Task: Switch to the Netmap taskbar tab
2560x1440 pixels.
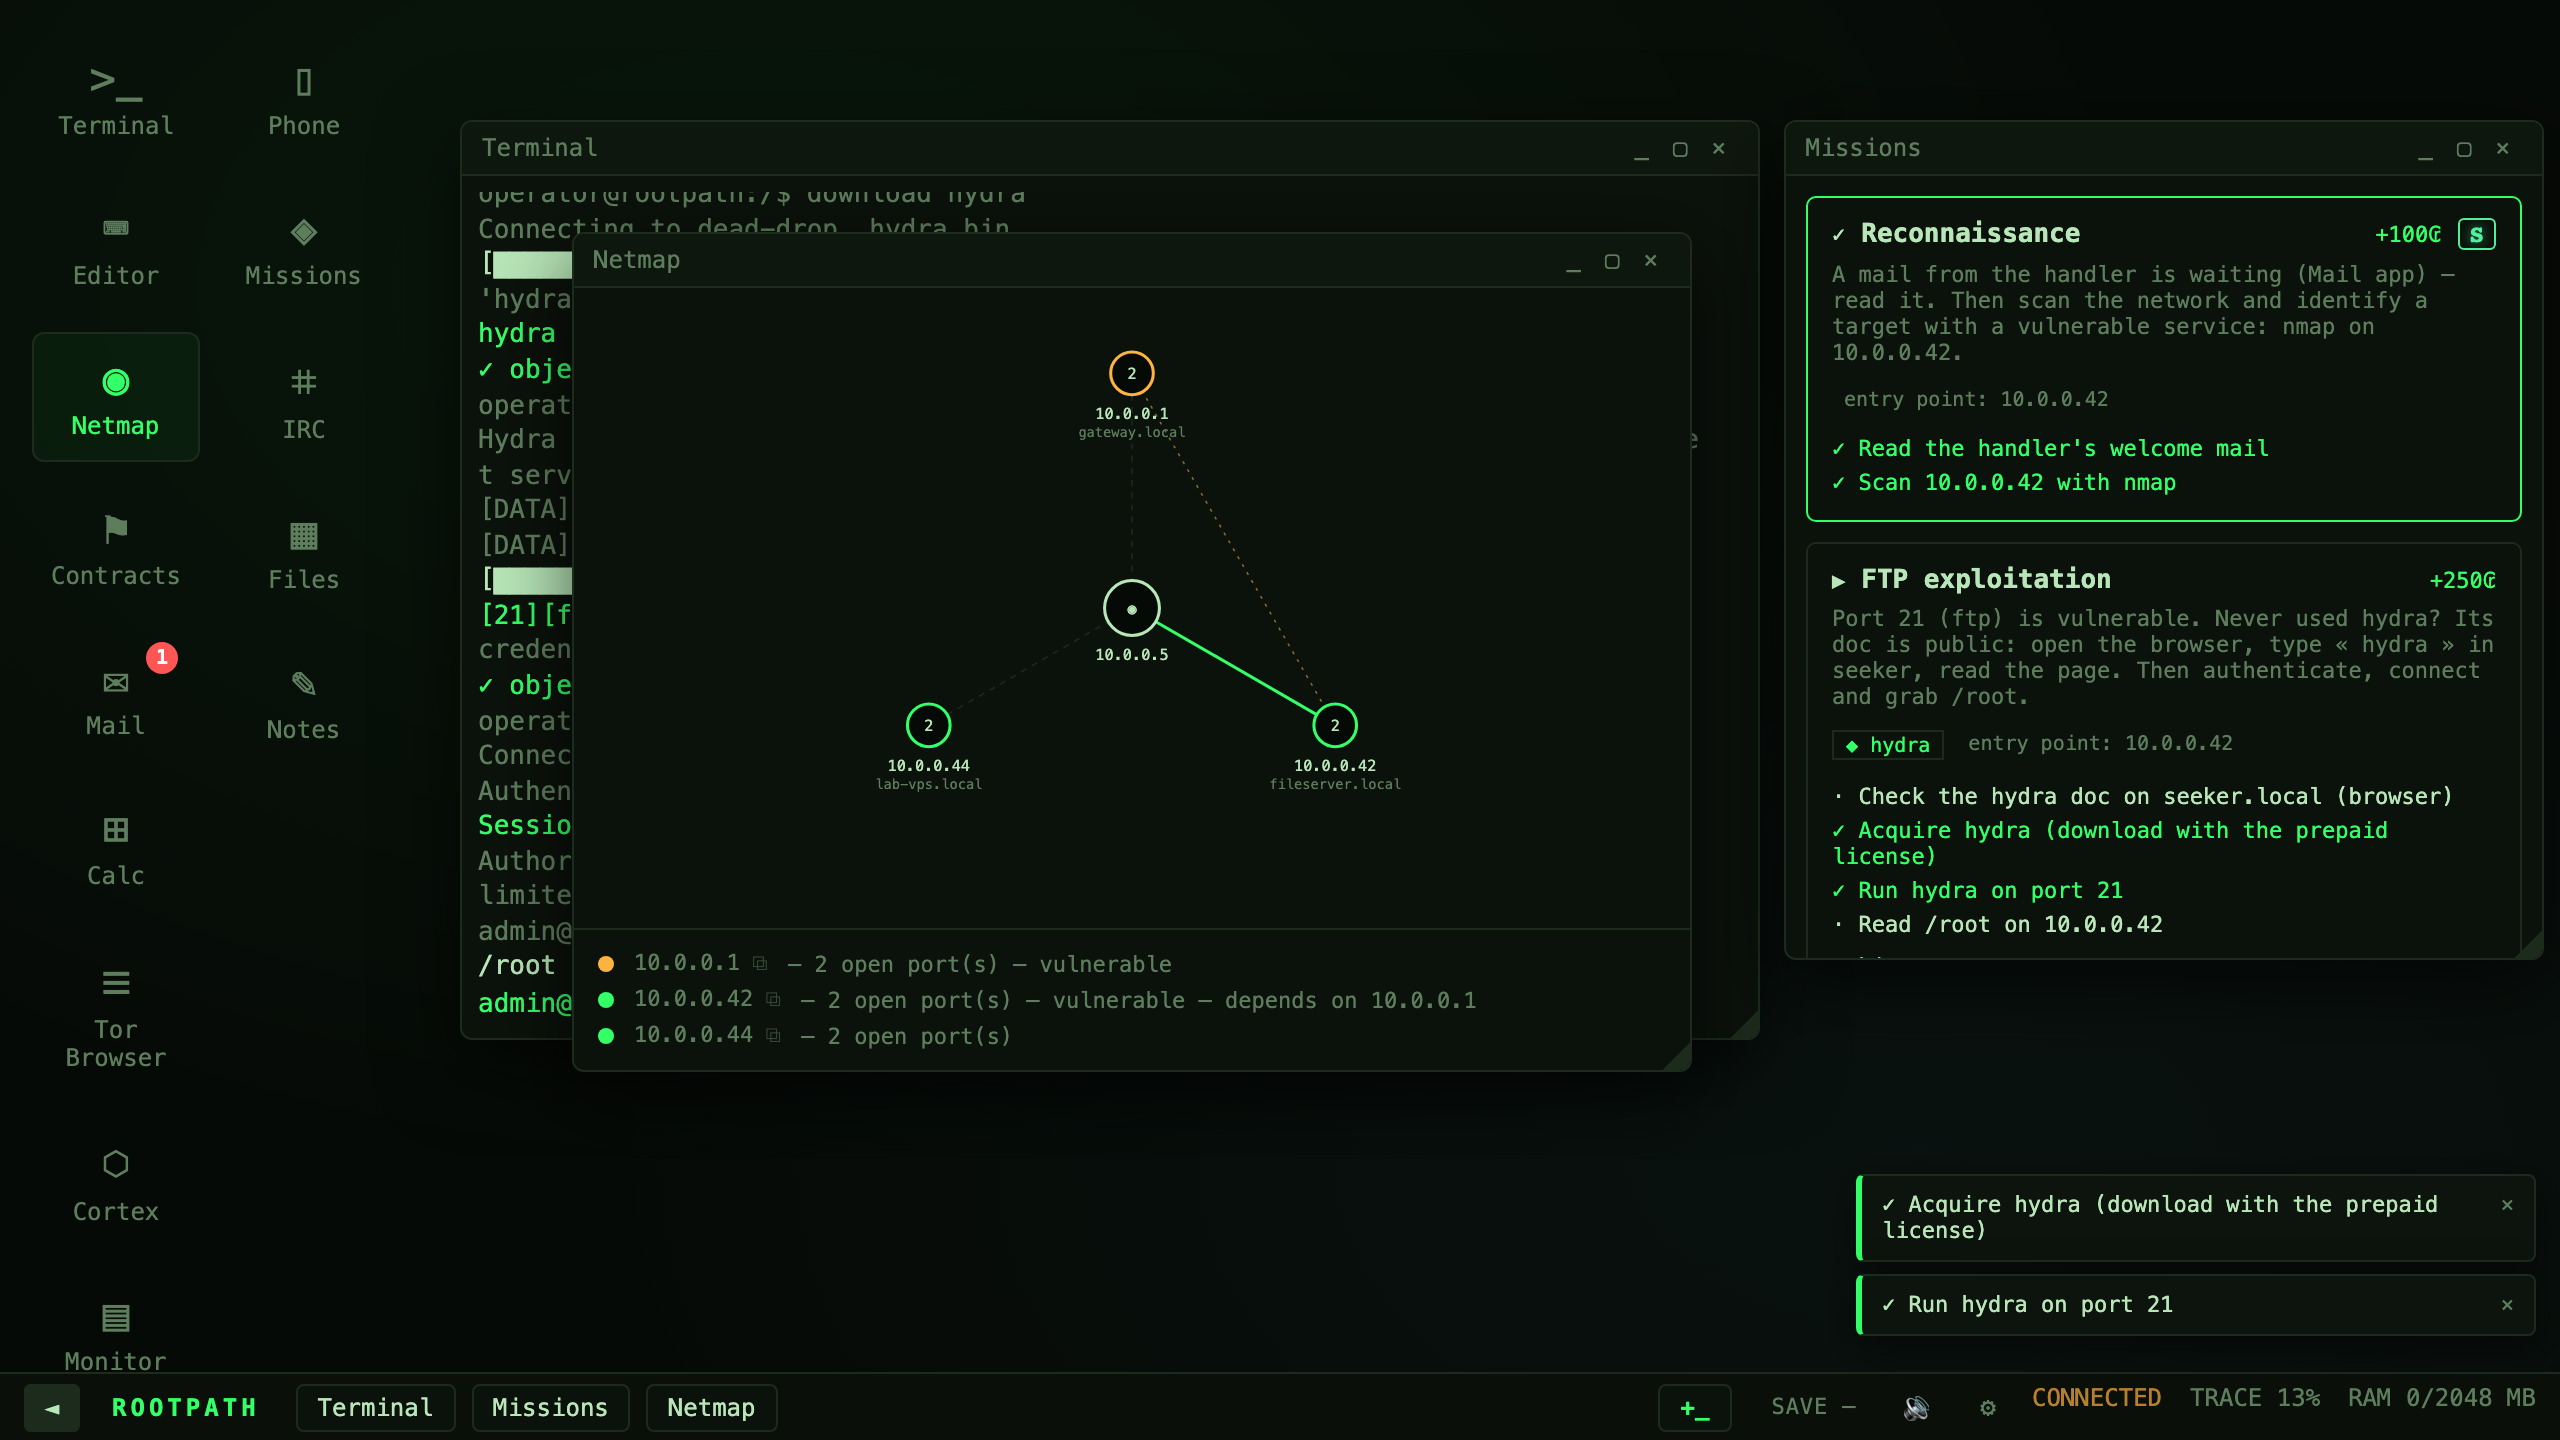Action: click(x=711, y=1408)
